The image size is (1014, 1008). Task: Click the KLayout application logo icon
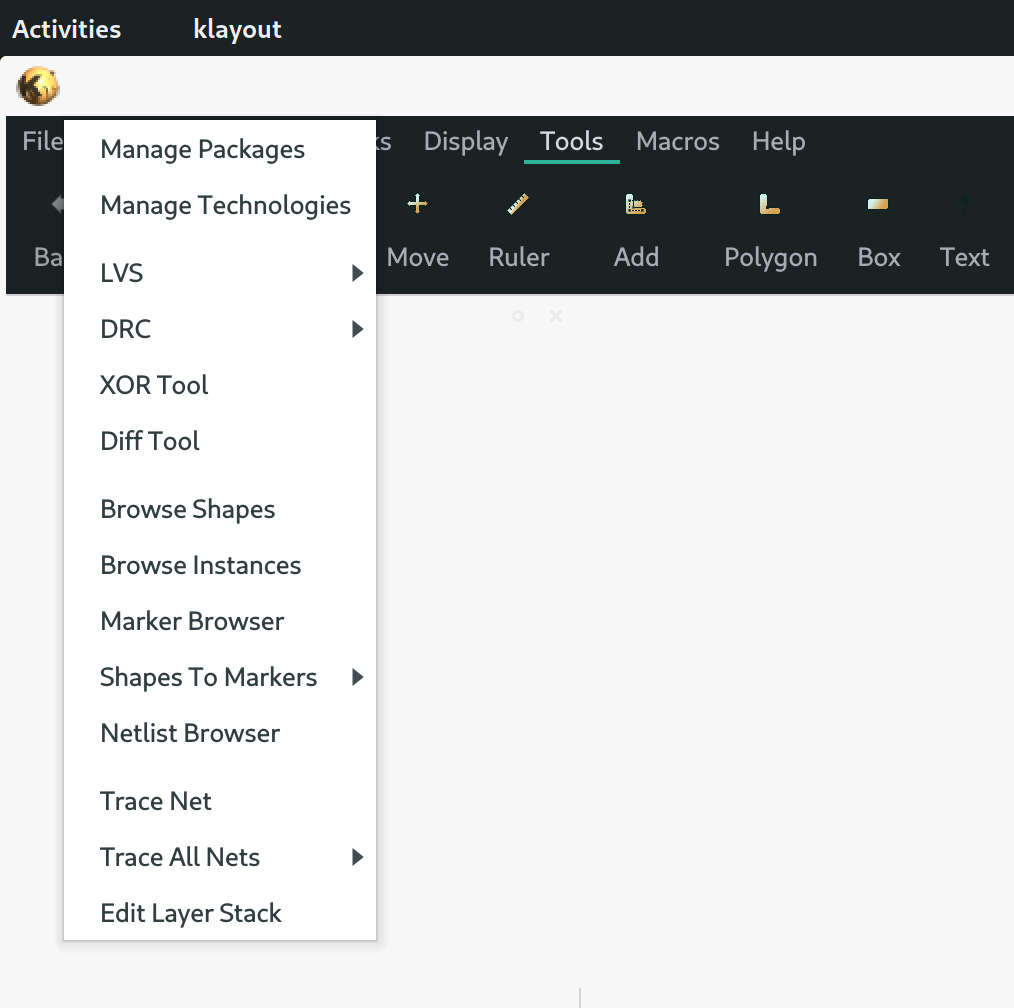tap(36, 86)
